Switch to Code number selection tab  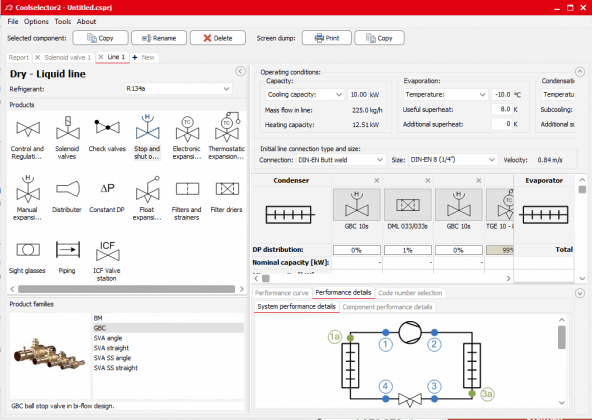click(x=410, y=293)
